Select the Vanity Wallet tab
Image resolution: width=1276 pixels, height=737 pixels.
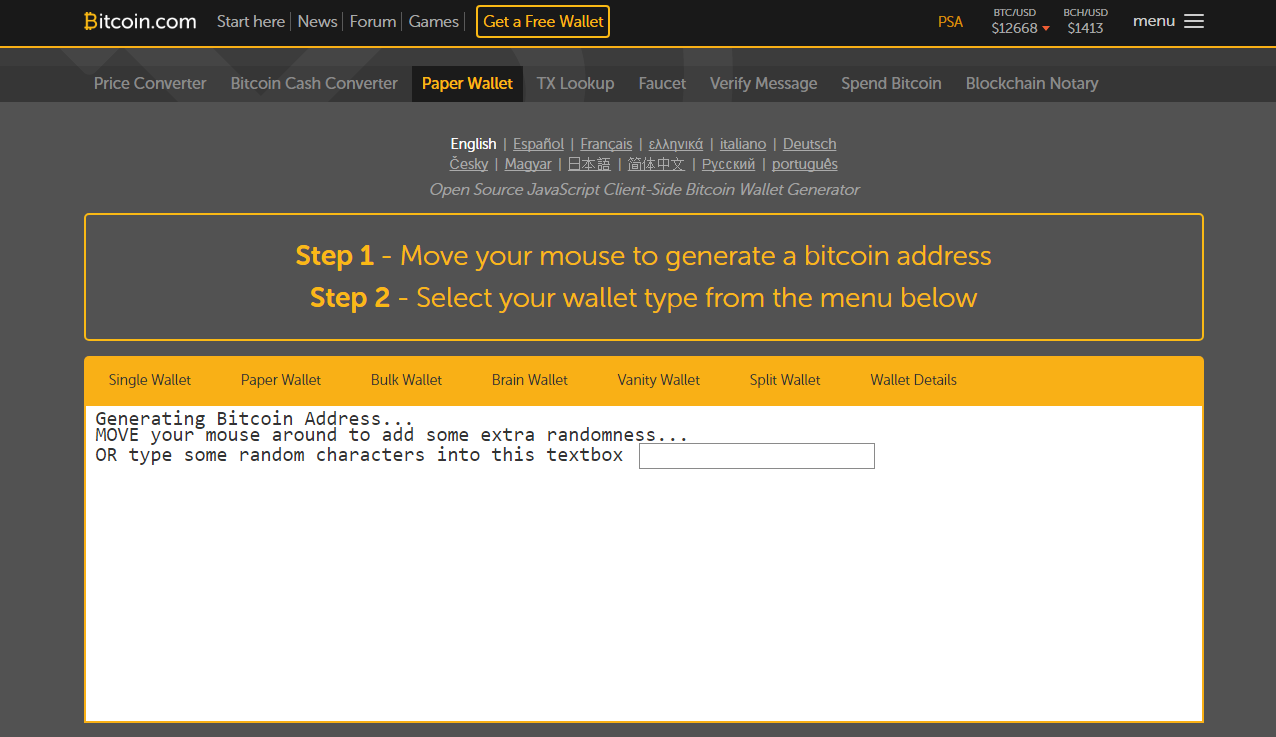pos(658,380)
